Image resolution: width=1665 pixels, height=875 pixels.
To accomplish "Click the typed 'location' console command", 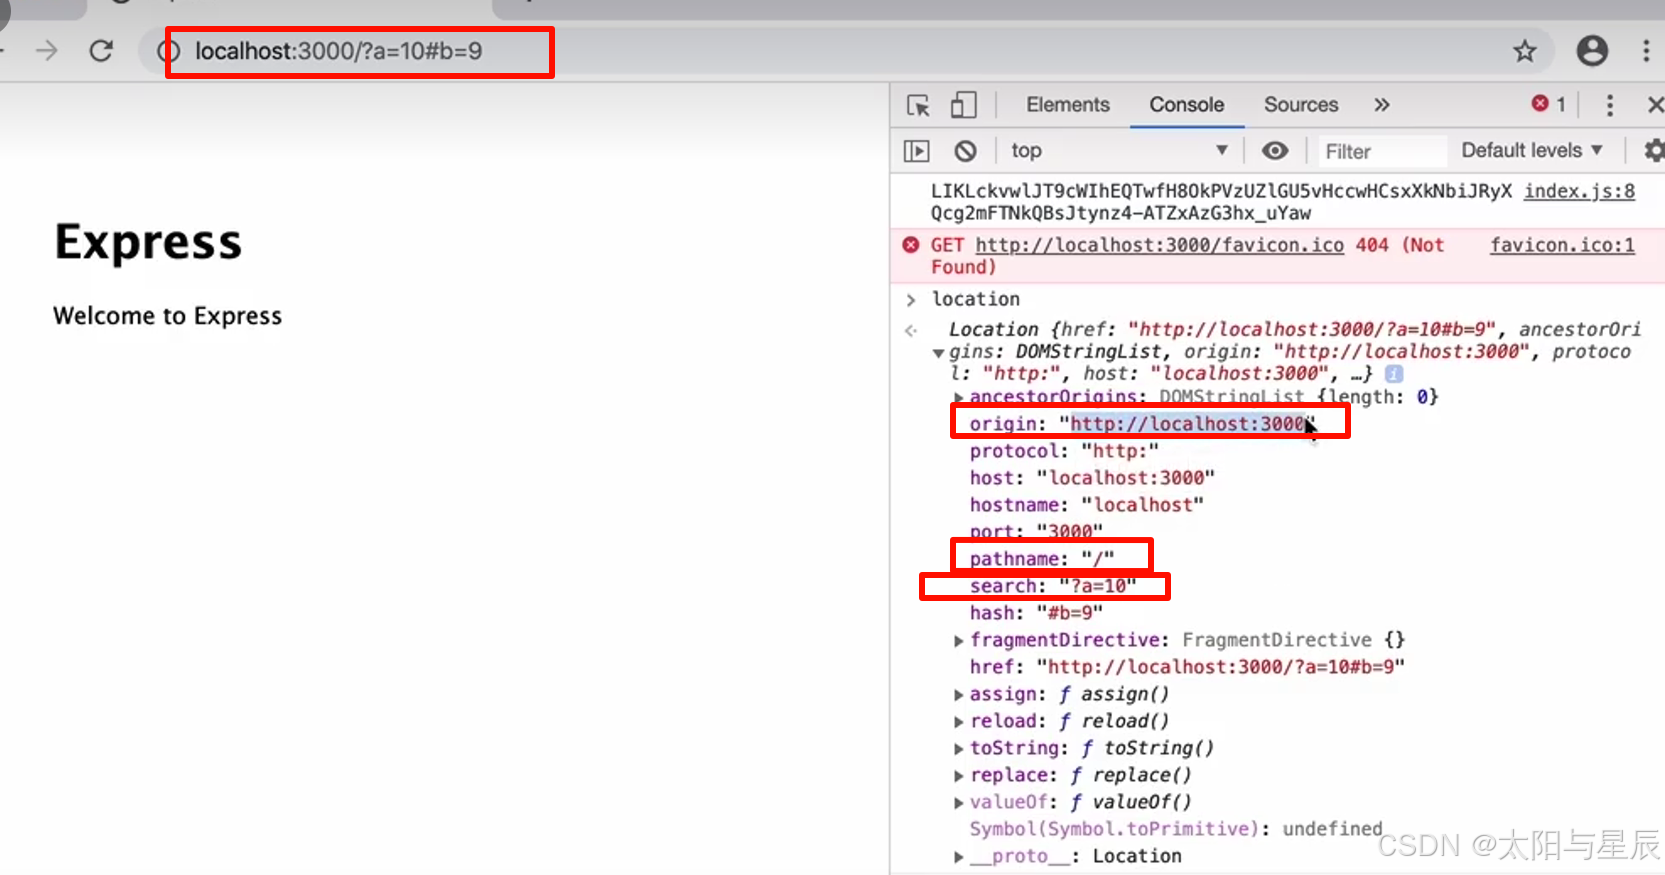I will (976, 299).
